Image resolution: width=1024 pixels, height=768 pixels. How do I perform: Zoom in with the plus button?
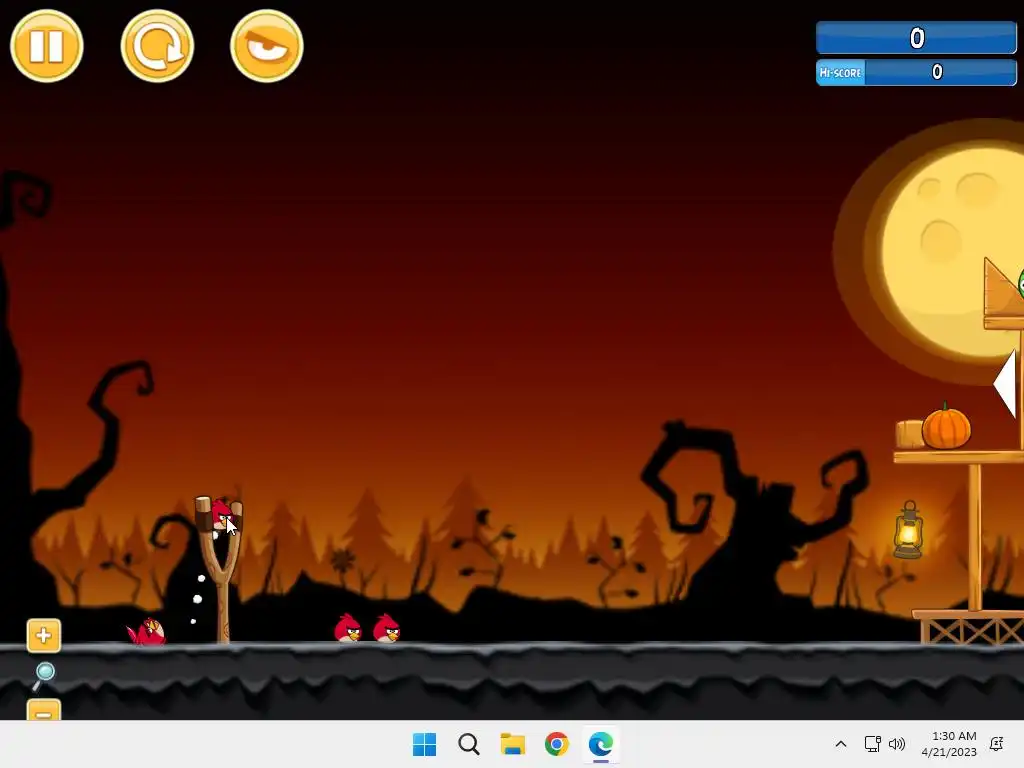[44, 635]
